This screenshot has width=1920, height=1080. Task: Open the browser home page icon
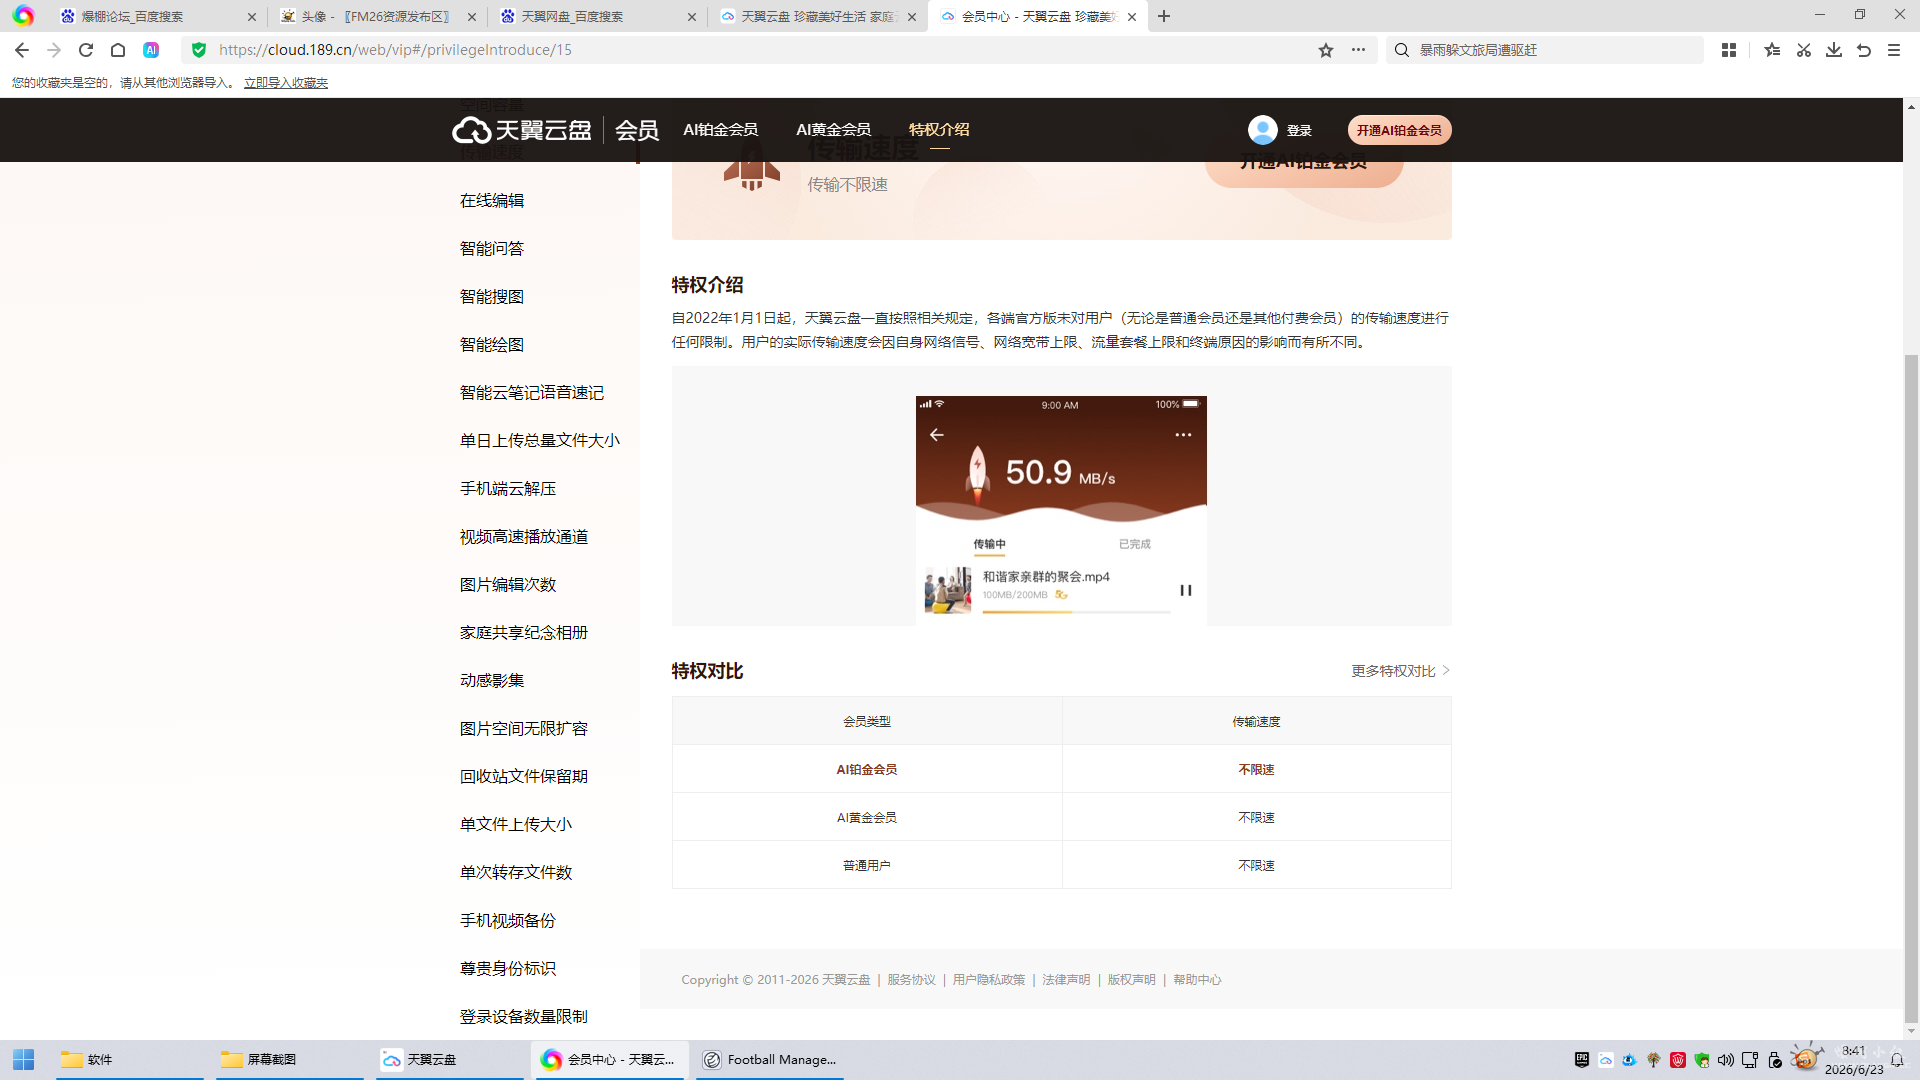[118, 50]
